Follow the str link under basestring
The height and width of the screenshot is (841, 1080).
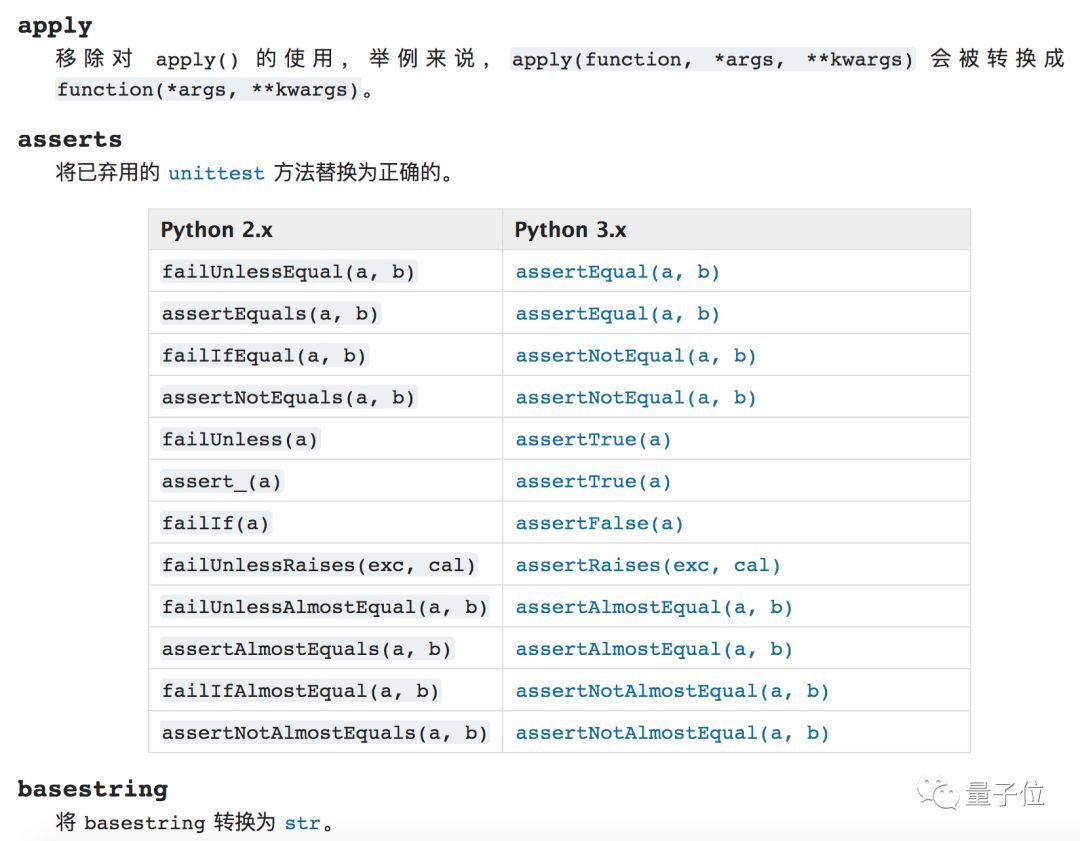pos(302,824)
